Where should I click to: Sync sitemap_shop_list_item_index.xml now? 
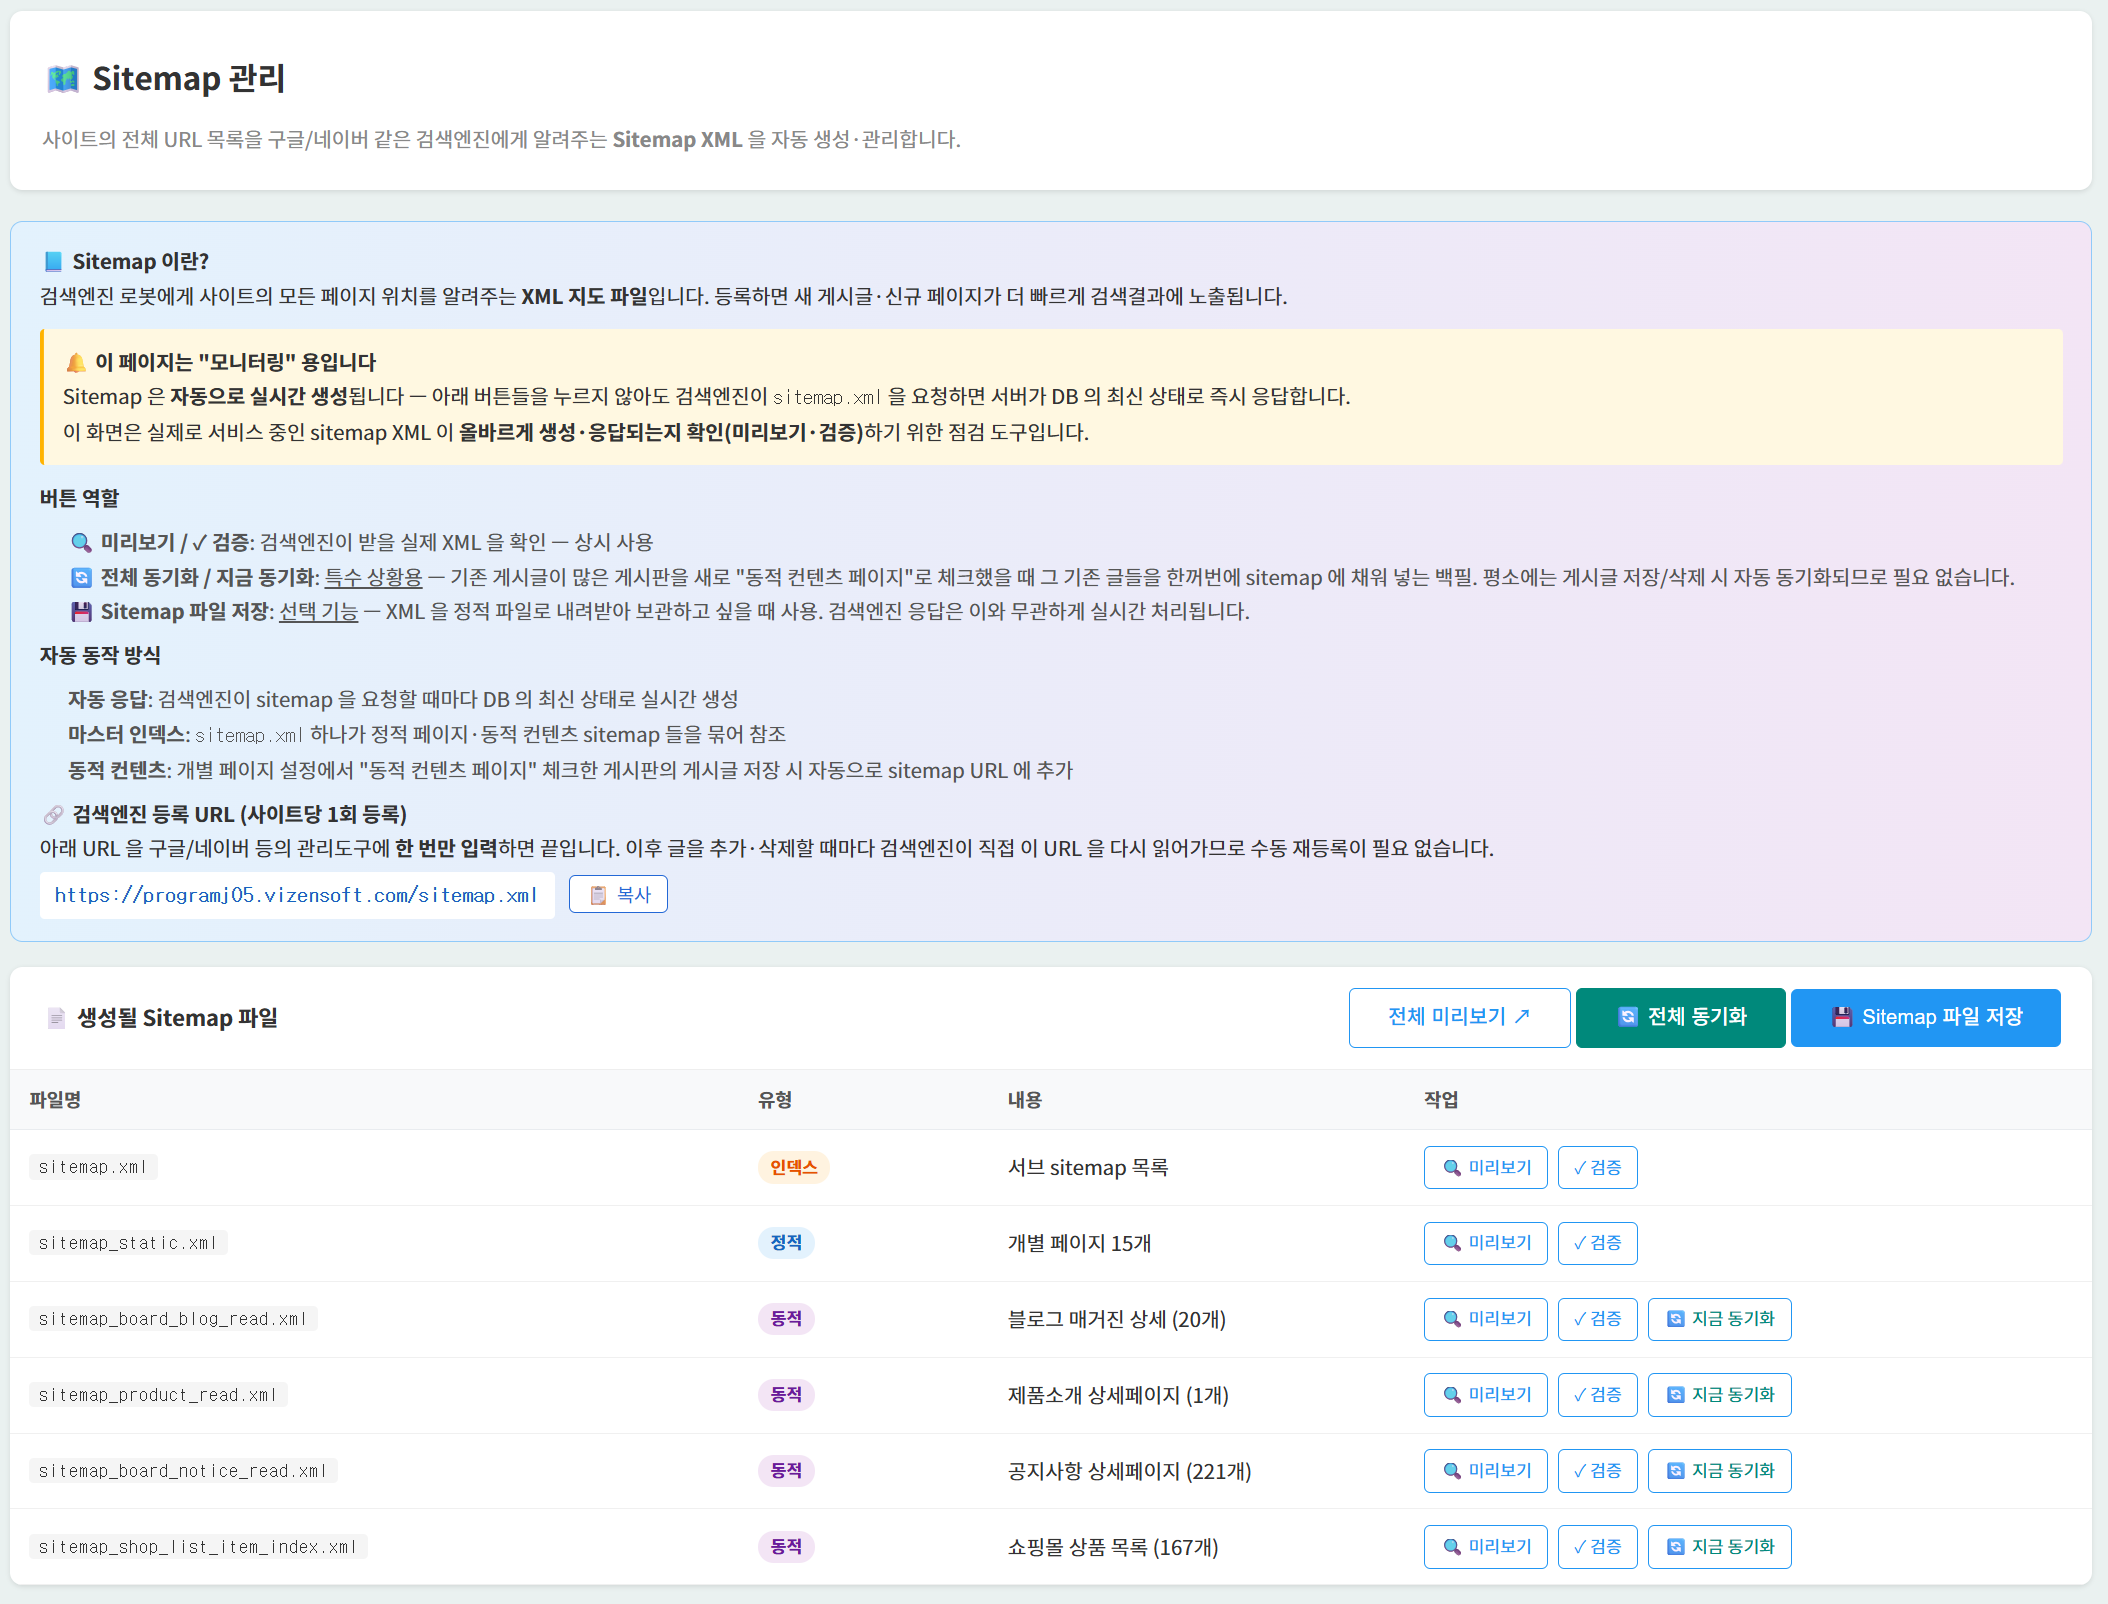point(1719,1547)
